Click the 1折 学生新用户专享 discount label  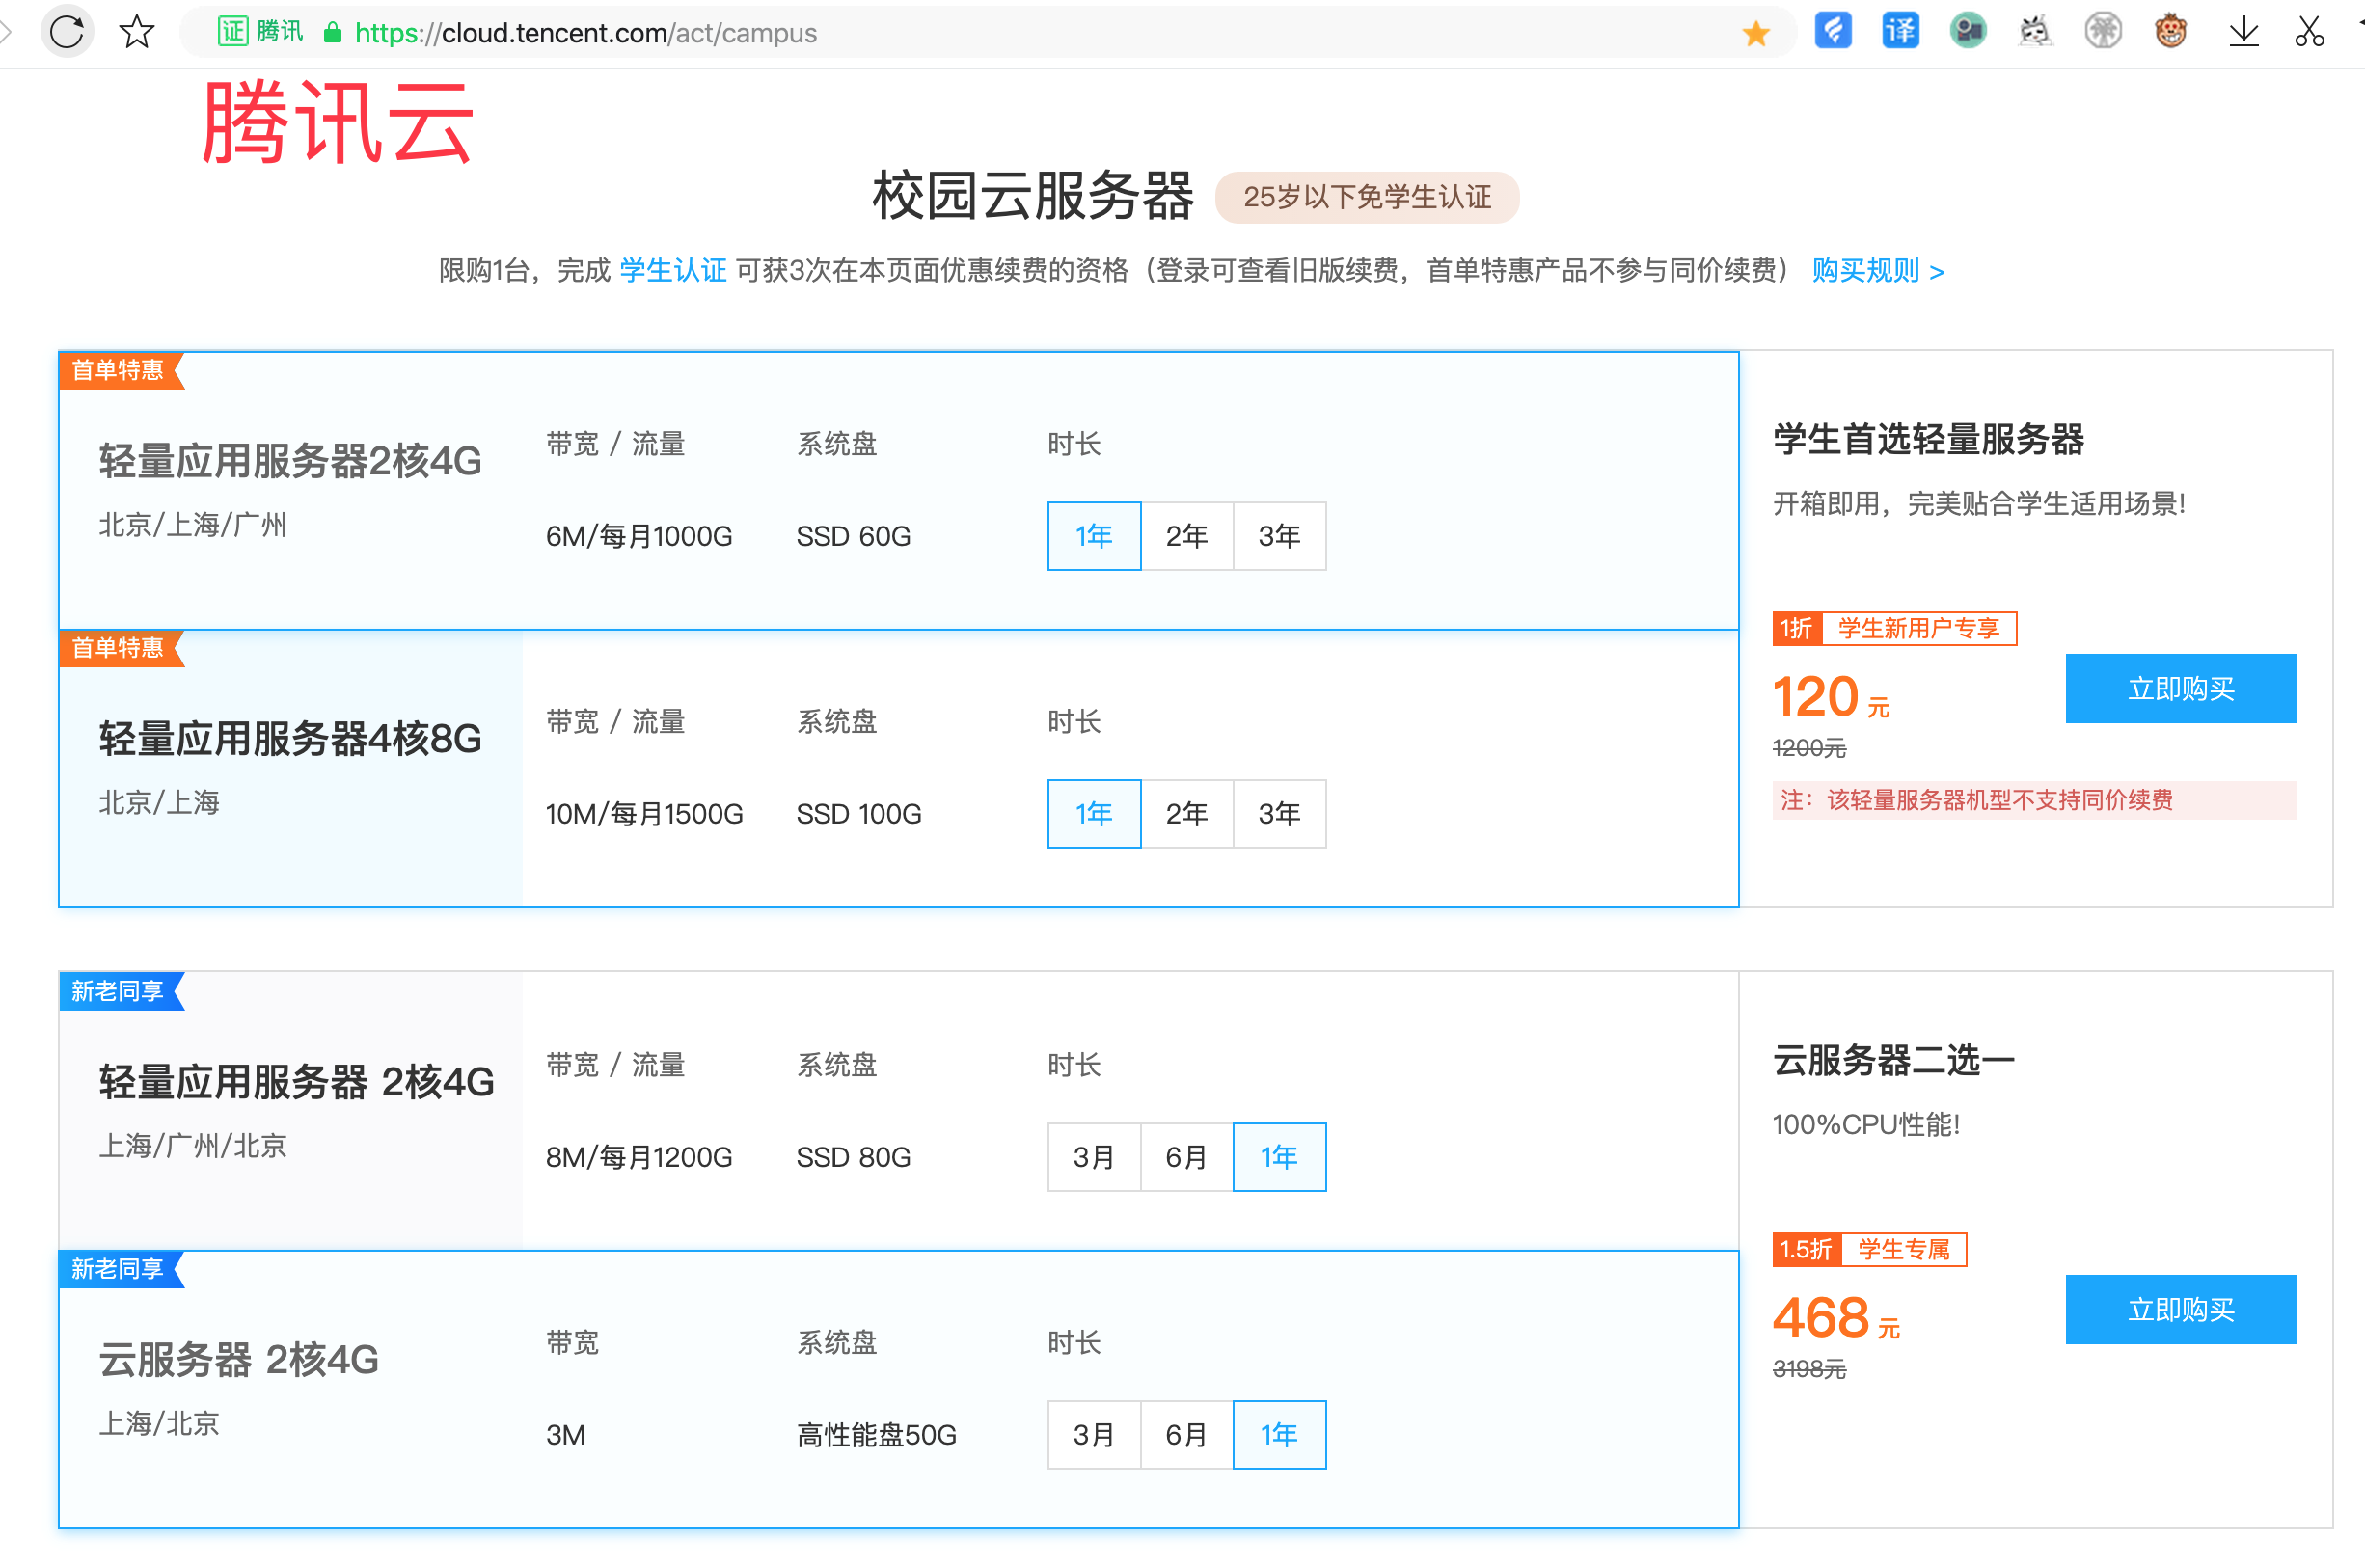(x=1894, y=628)
